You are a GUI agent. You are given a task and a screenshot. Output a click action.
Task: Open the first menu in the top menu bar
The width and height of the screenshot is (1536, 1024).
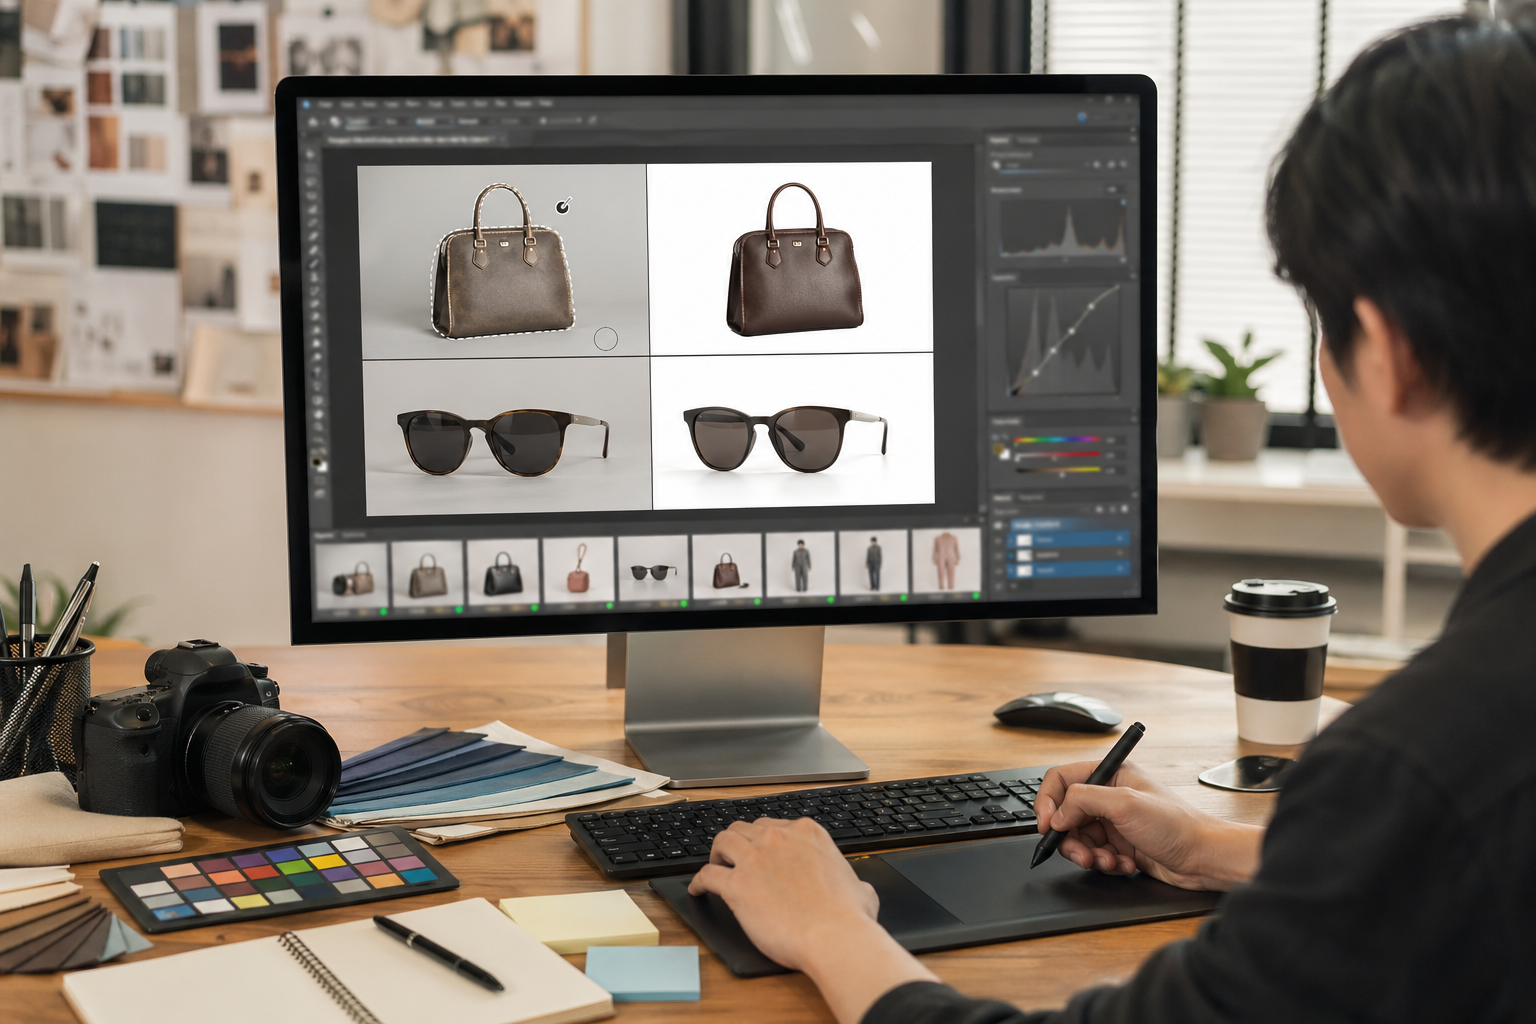[x=326, y=104]
